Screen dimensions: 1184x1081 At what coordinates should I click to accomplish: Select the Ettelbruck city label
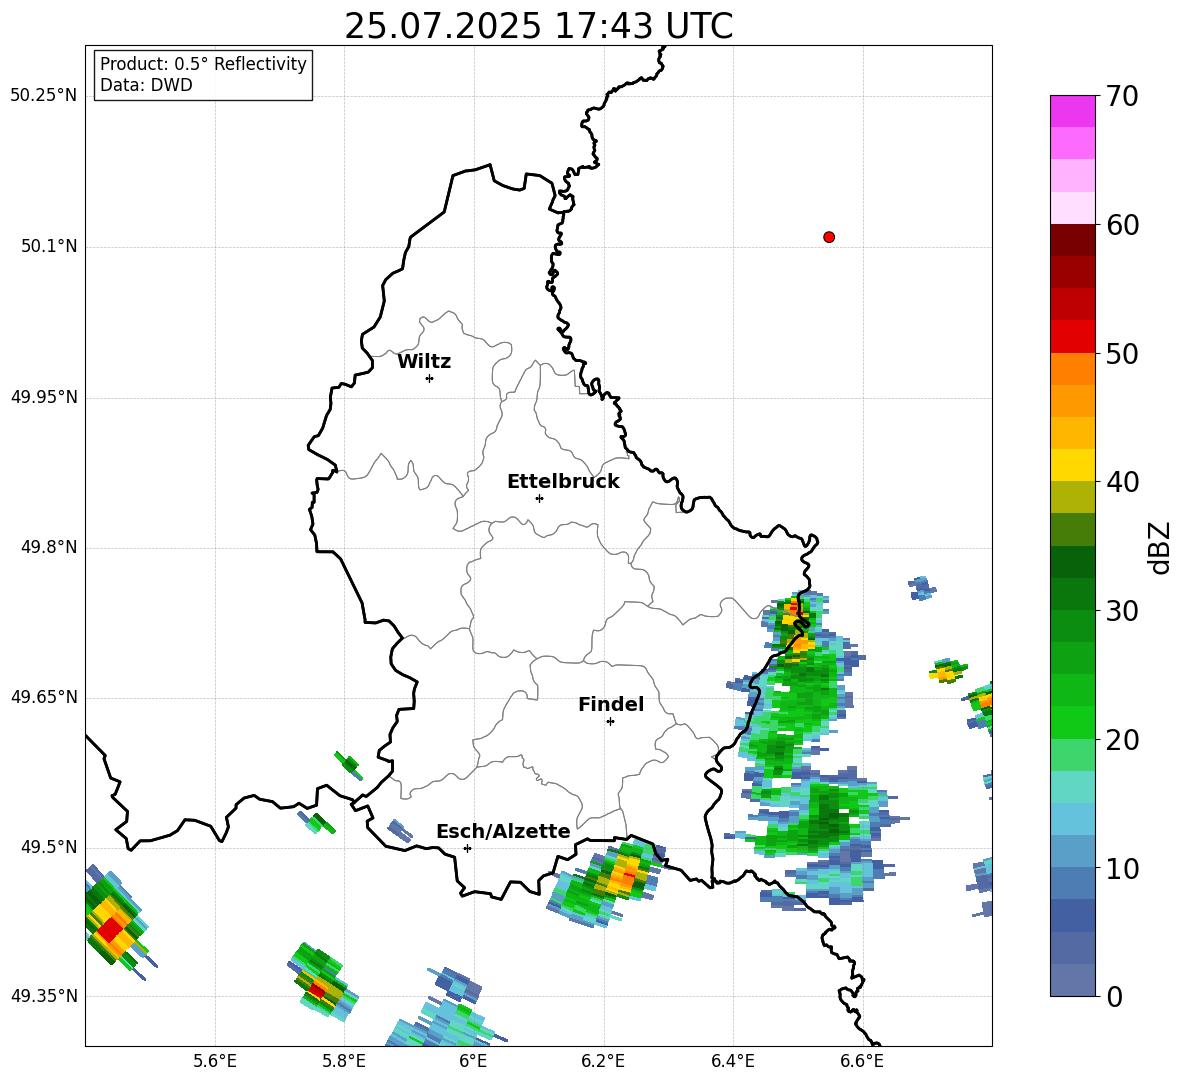[x=563, y=482]
